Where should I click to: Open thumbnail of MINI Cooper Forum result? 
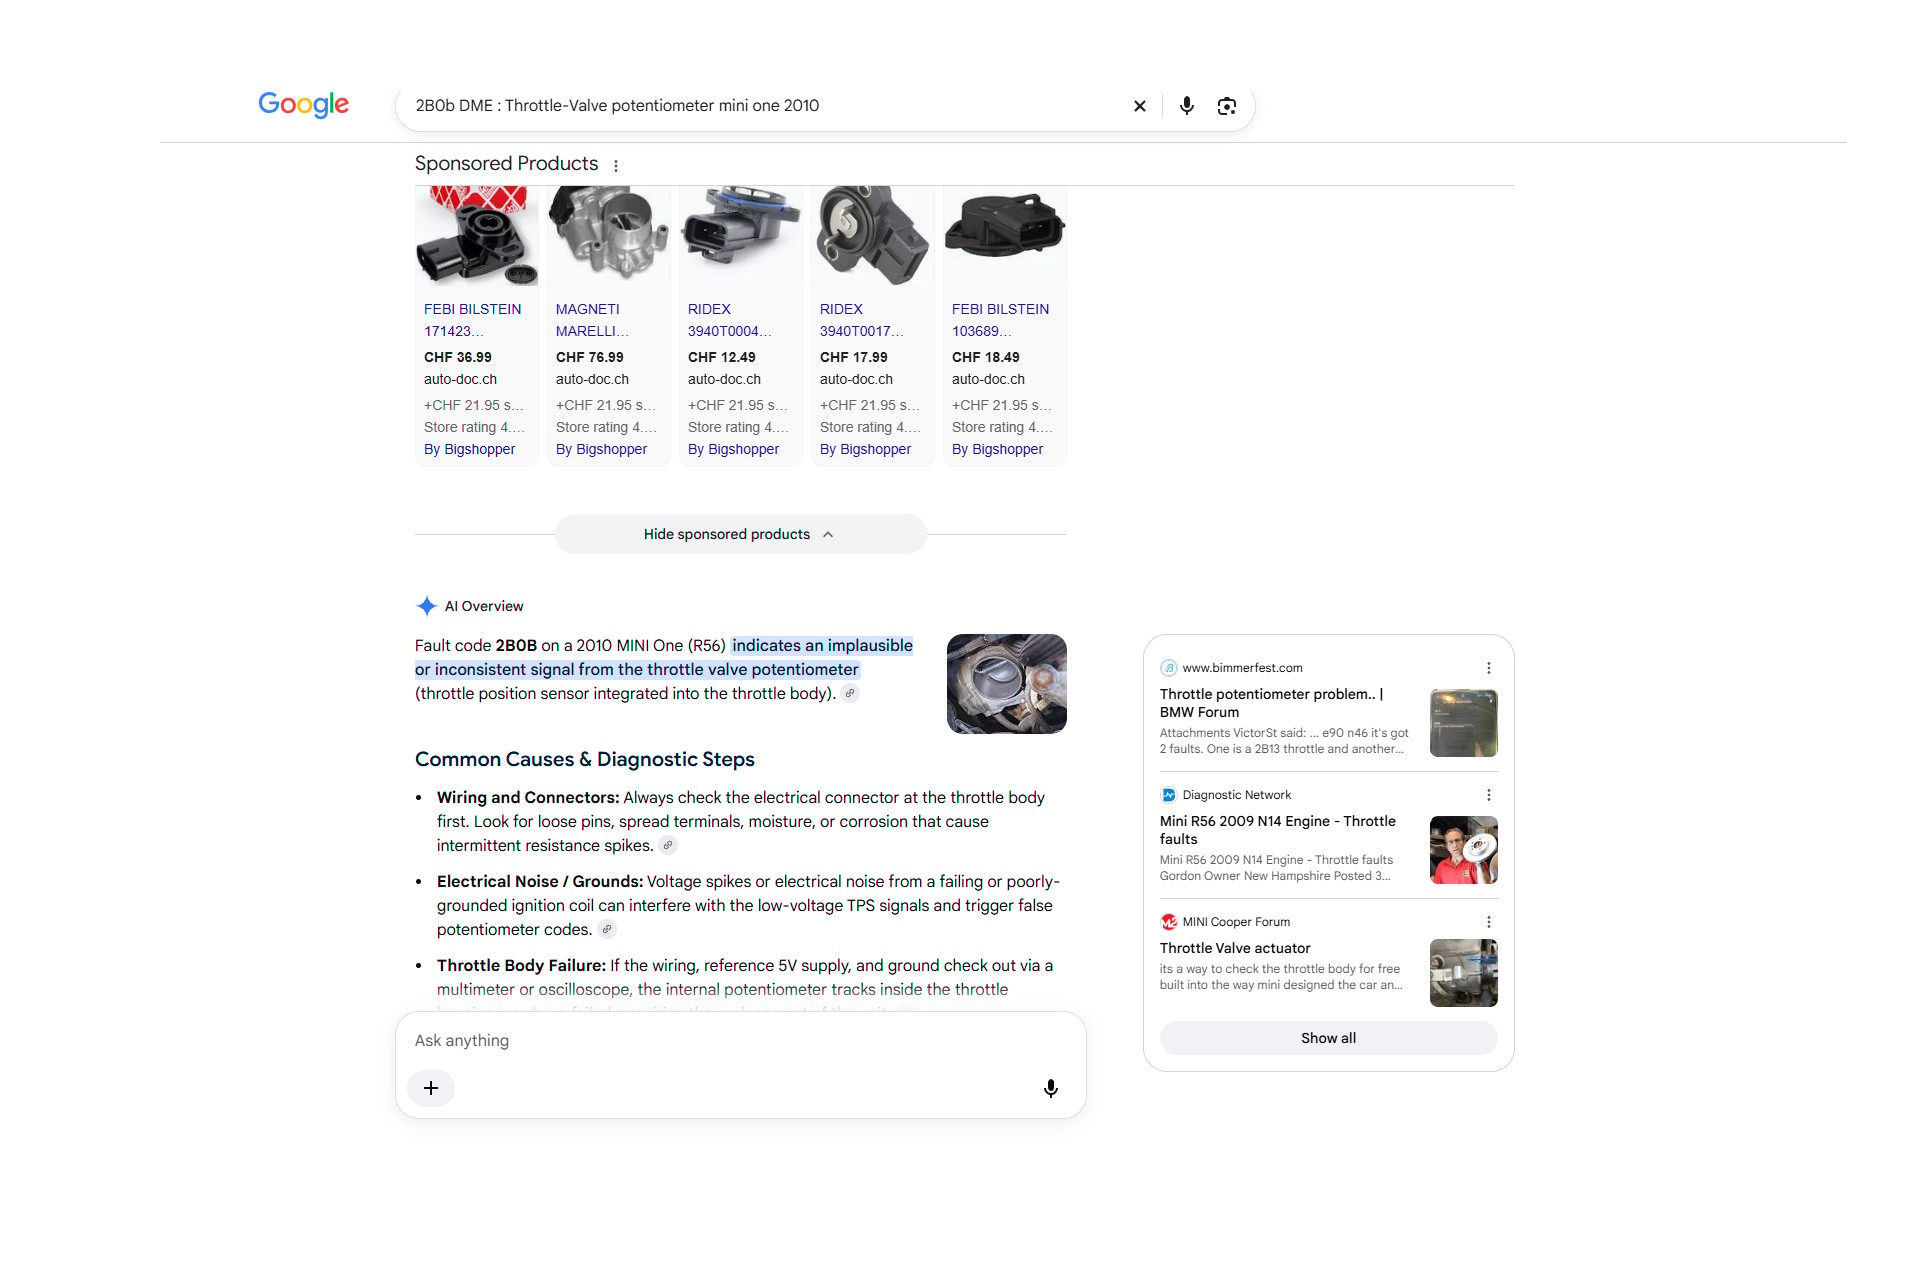1463,973
